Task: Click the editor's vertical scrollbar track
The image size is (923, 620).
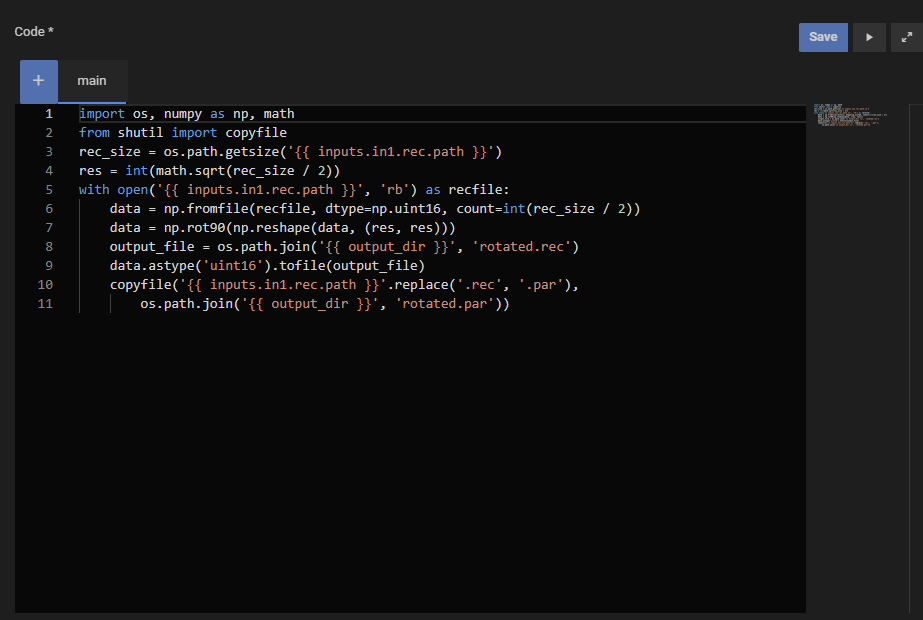Action: 915,350
